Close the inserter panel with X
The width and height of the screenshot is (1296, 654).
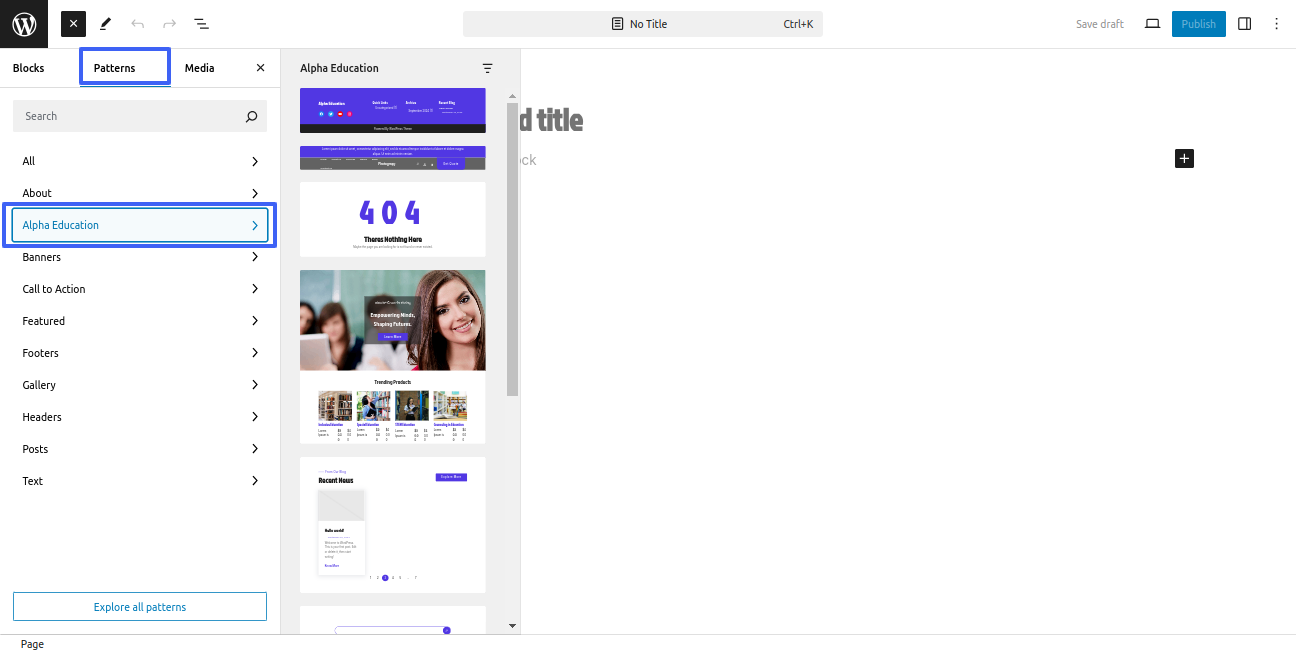(x=261, y=68)
